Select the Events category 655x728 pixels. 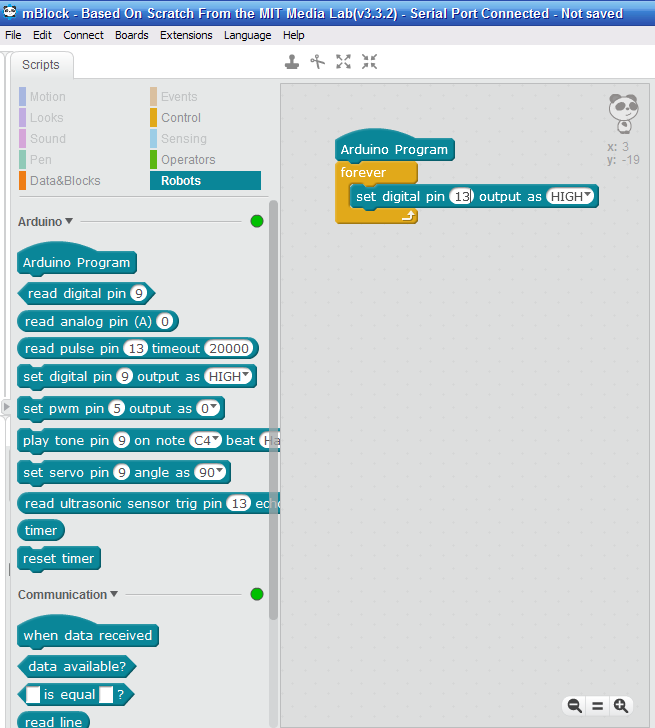175,97
